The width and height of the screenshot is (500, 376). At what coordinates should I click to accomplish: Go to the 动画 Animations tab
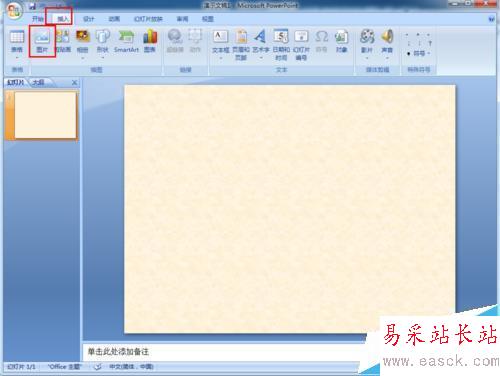pyautogui.click(x=114, y=19)
